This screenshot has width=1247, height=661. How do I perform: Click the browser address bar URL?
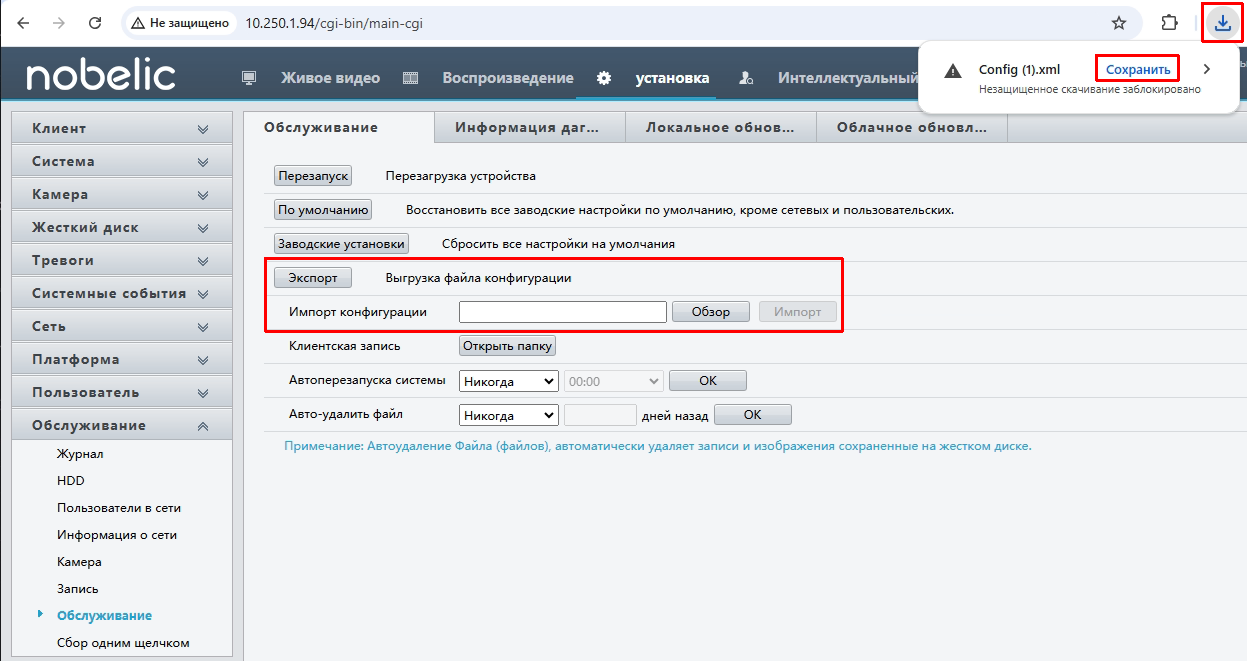click(334, 22)
